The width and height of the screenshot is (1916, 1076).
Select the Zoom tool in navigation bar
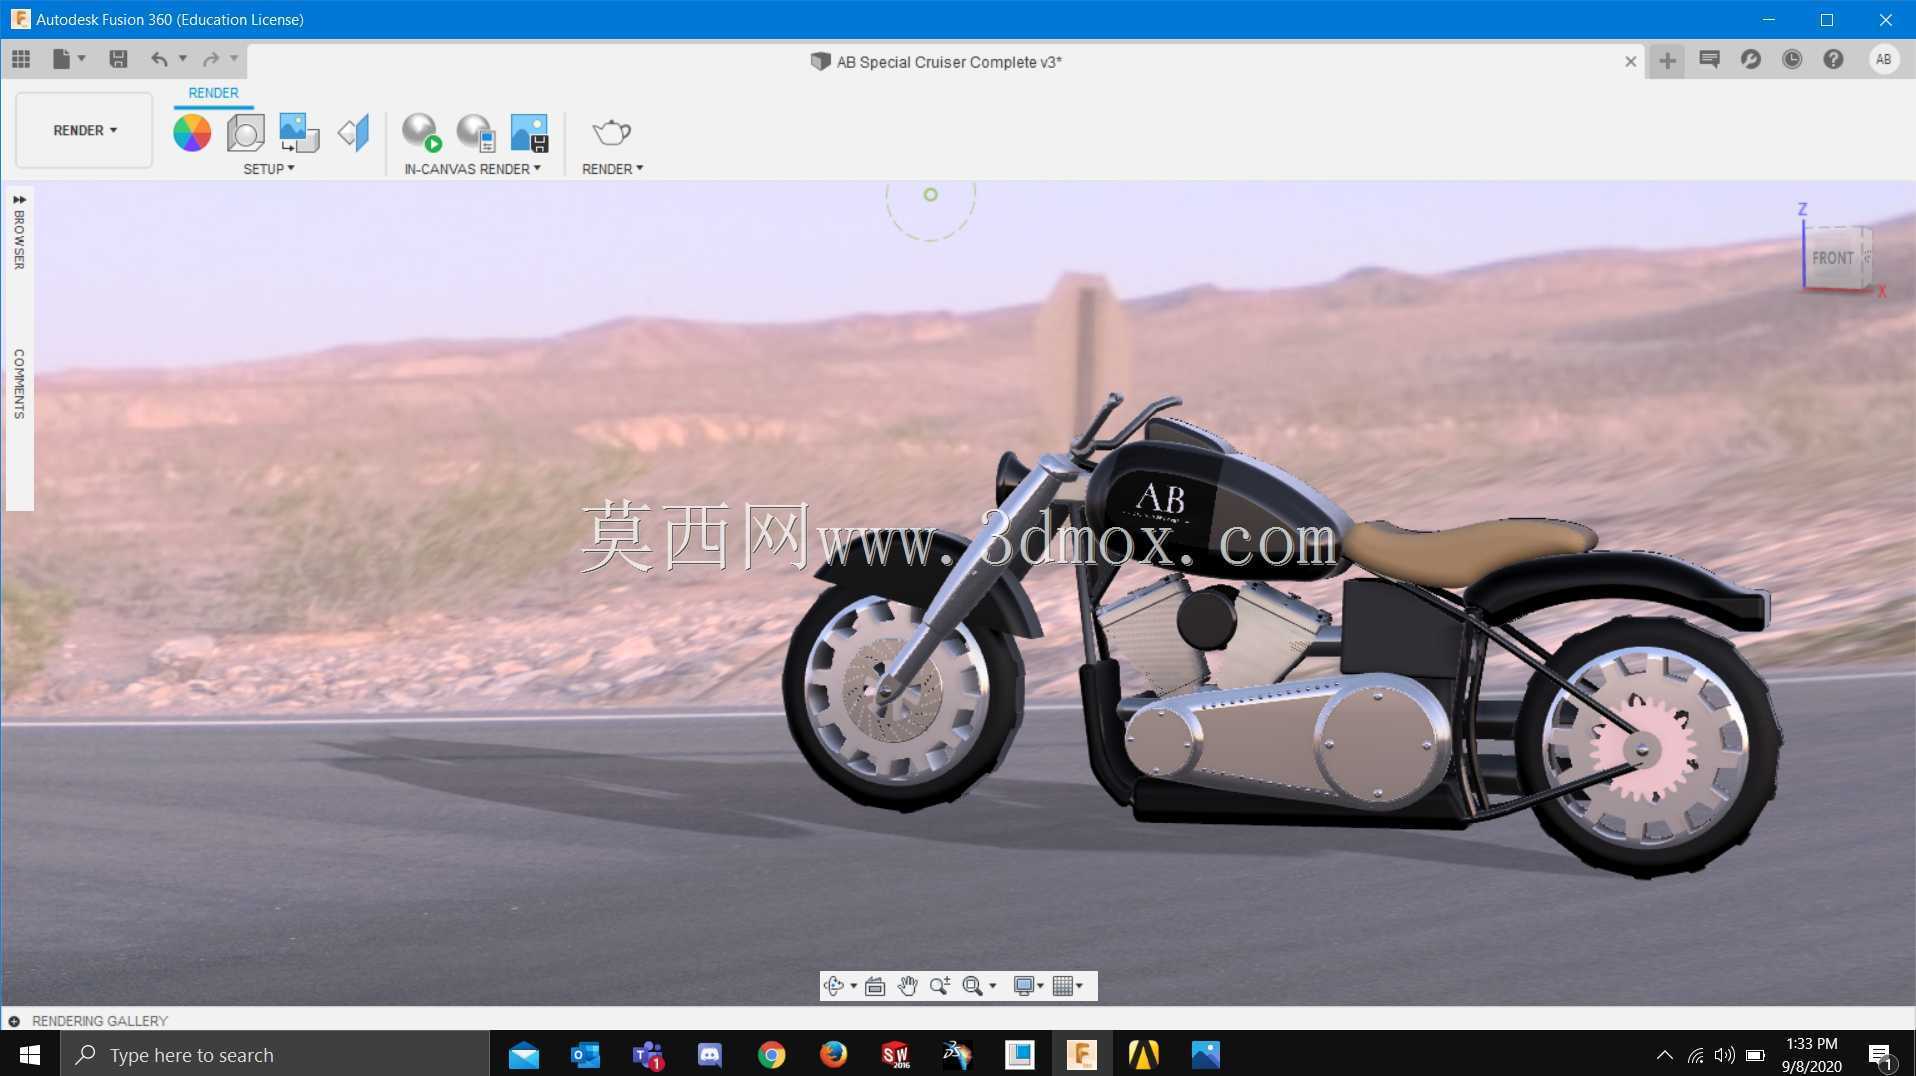tap(939, 986)
